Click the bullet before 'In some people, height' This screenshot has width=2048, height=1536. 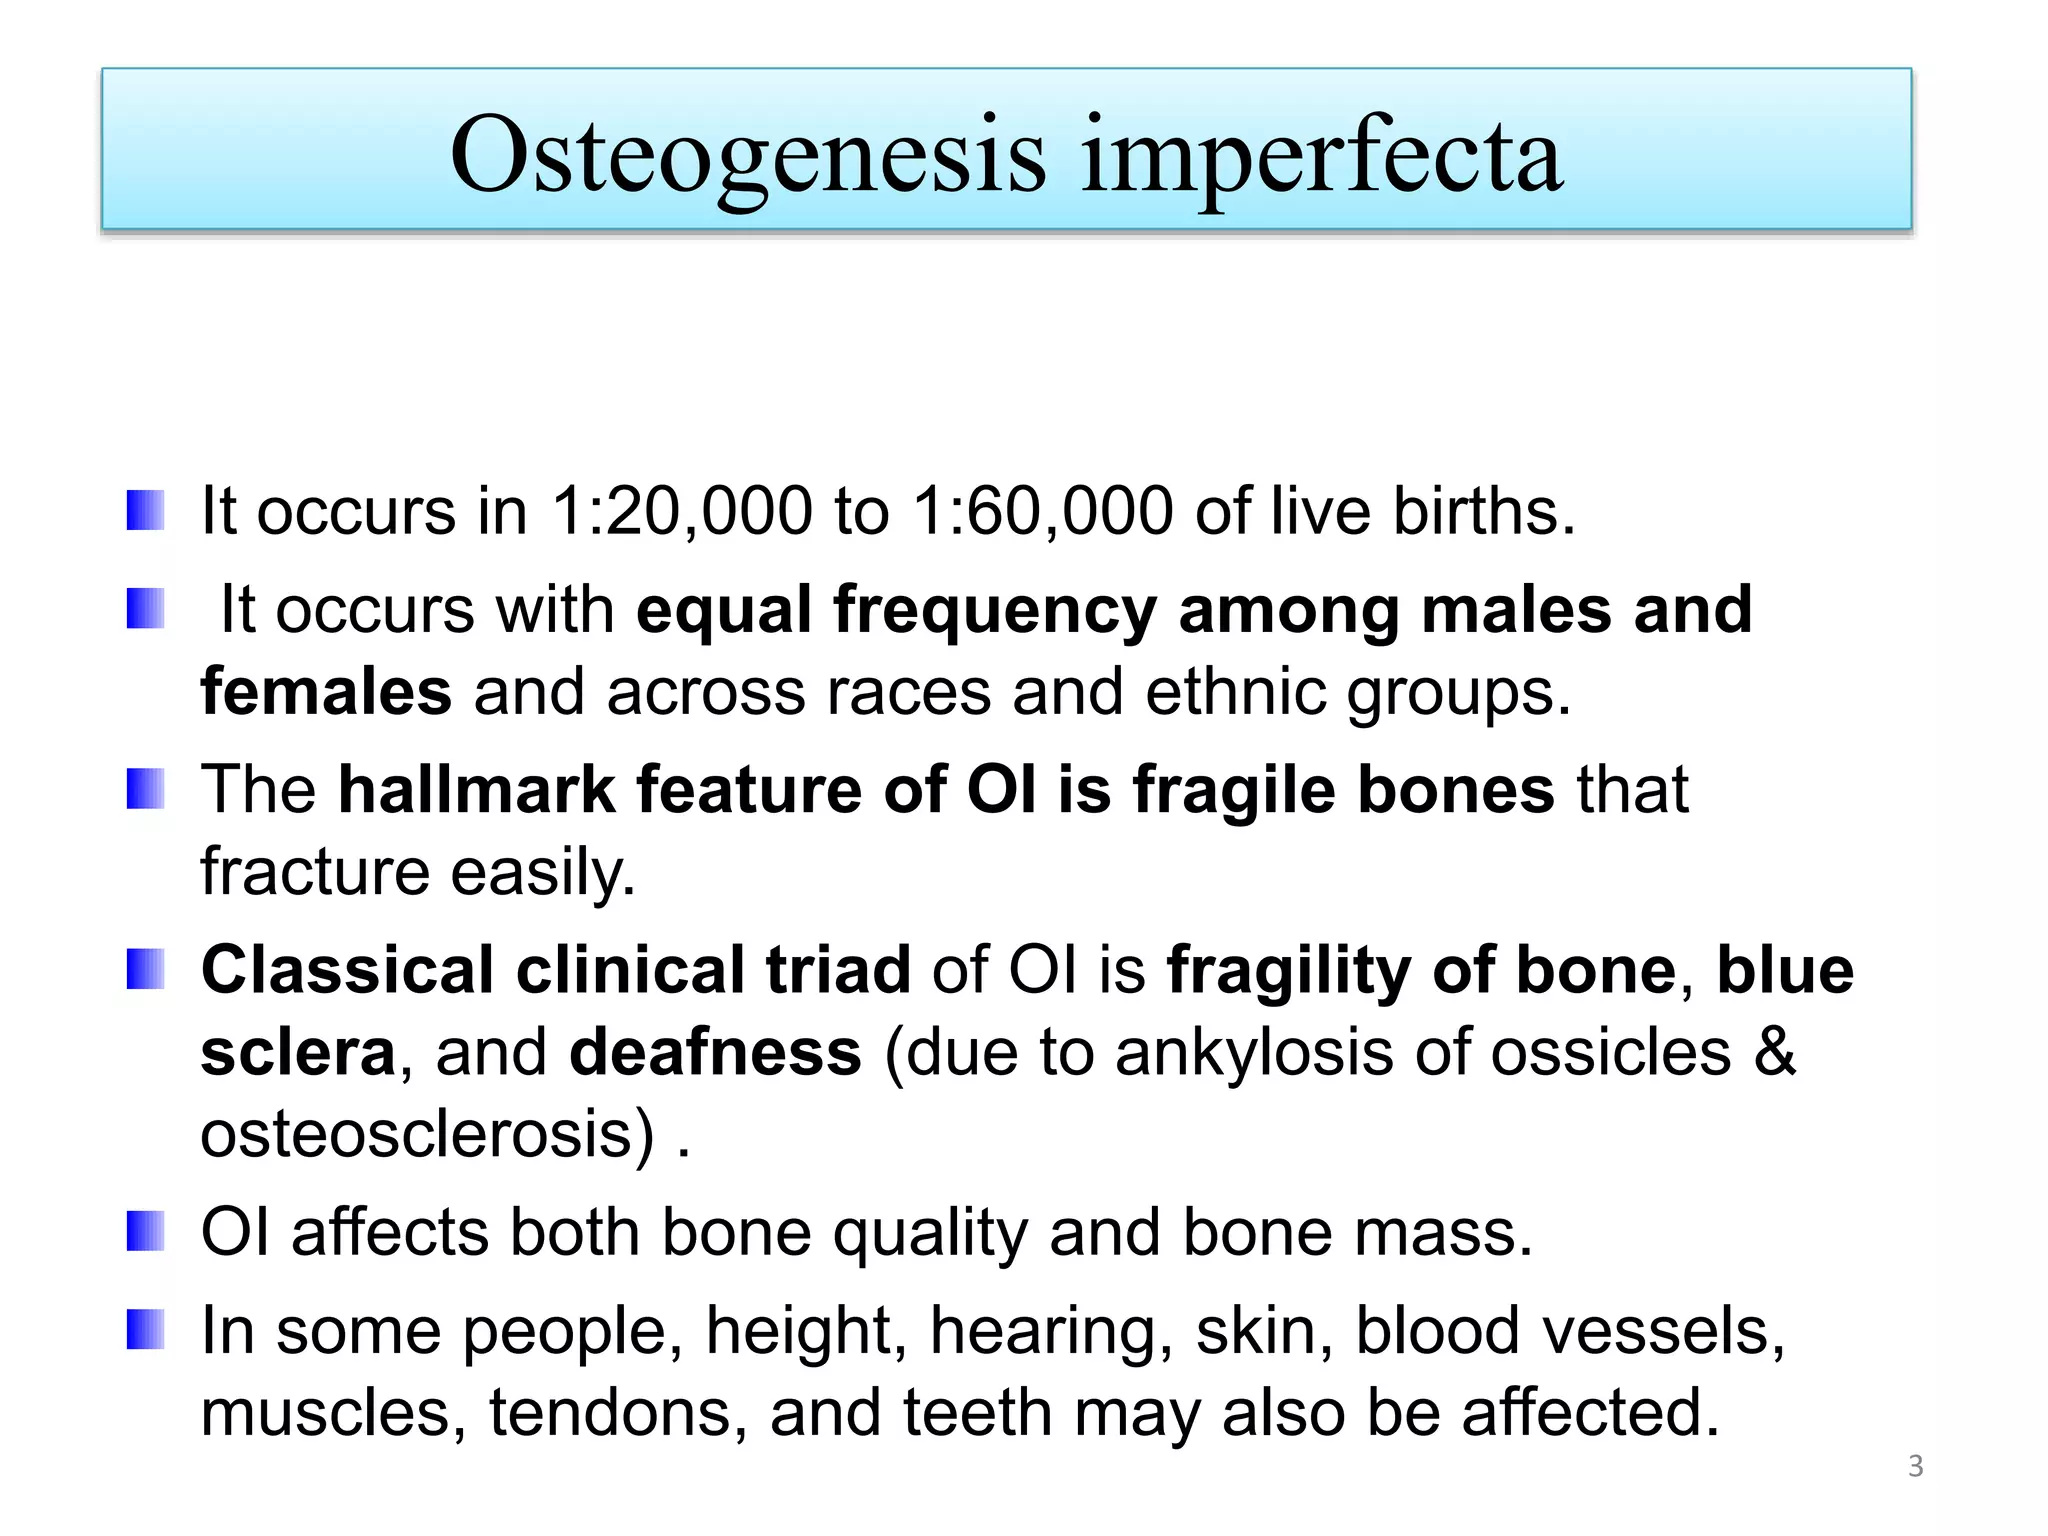[145, 1330]
